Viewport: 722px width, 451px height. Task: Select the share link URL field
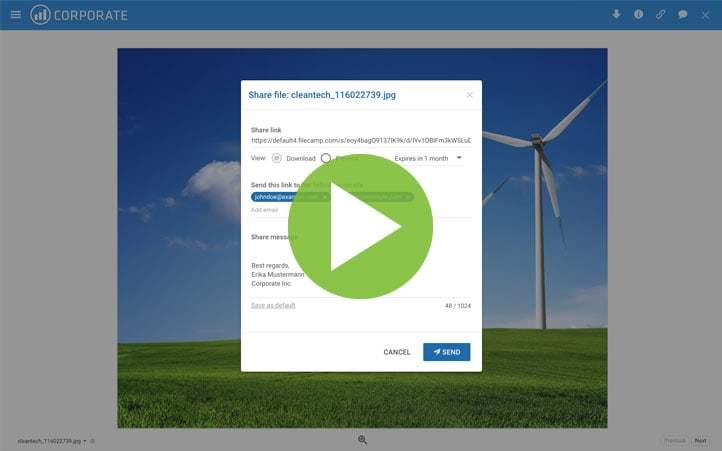point(361,140)
